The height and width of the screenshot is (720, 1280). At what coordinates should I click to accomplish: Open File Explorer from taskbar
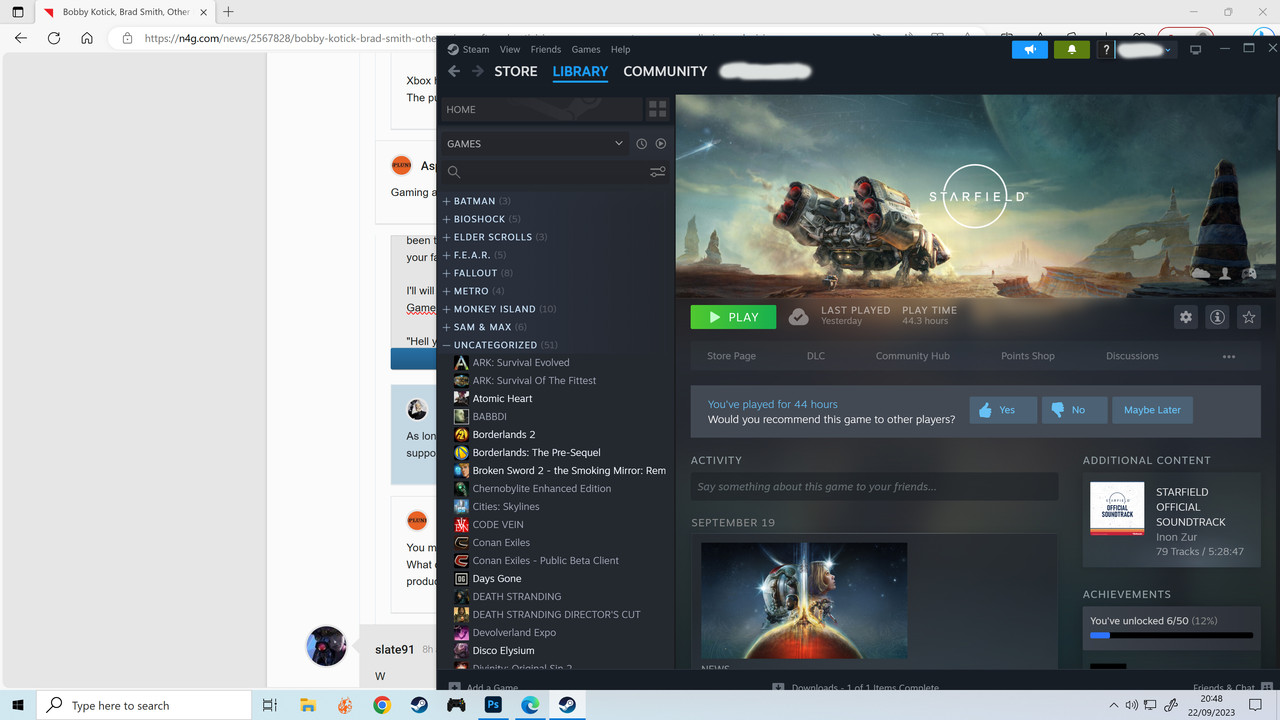tap(308, 705)
